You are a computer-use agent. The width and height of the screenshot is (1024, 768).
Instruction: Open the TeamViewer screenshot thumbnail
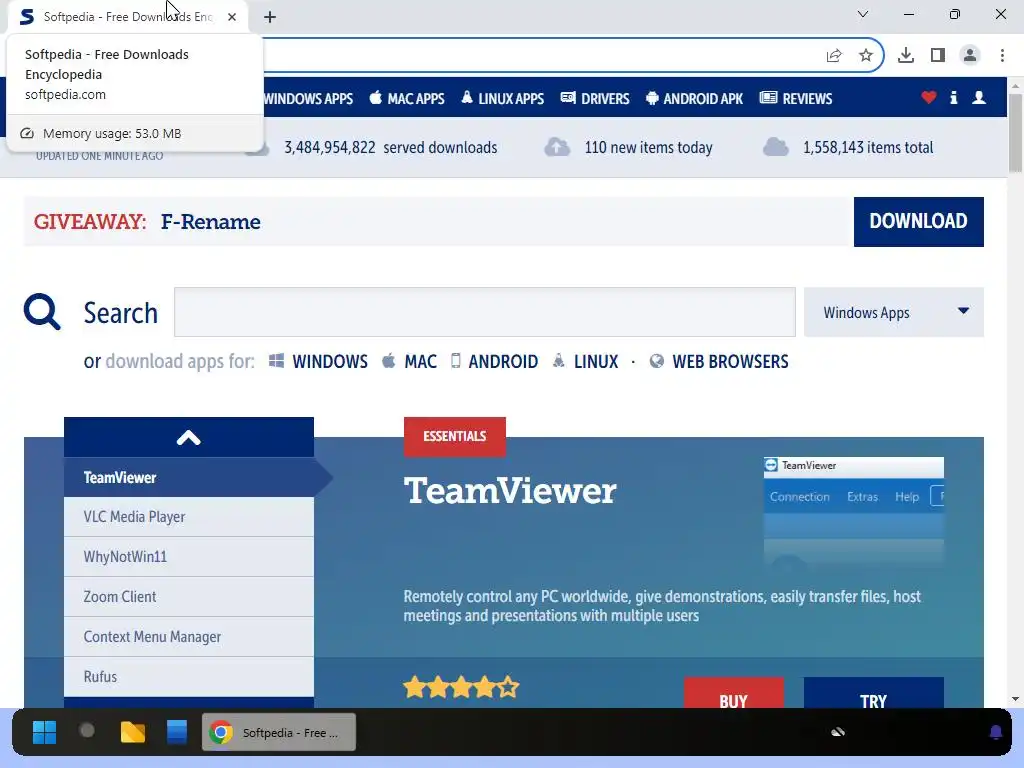pyautogui.click(x=854, y=513)
